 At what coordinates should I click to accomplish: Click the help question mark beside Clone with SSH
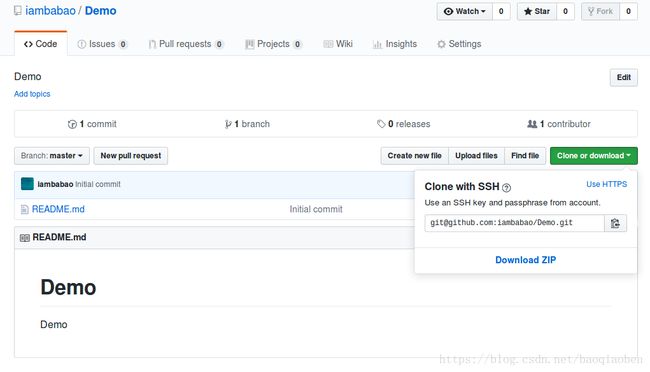click(x=506, y=188)
